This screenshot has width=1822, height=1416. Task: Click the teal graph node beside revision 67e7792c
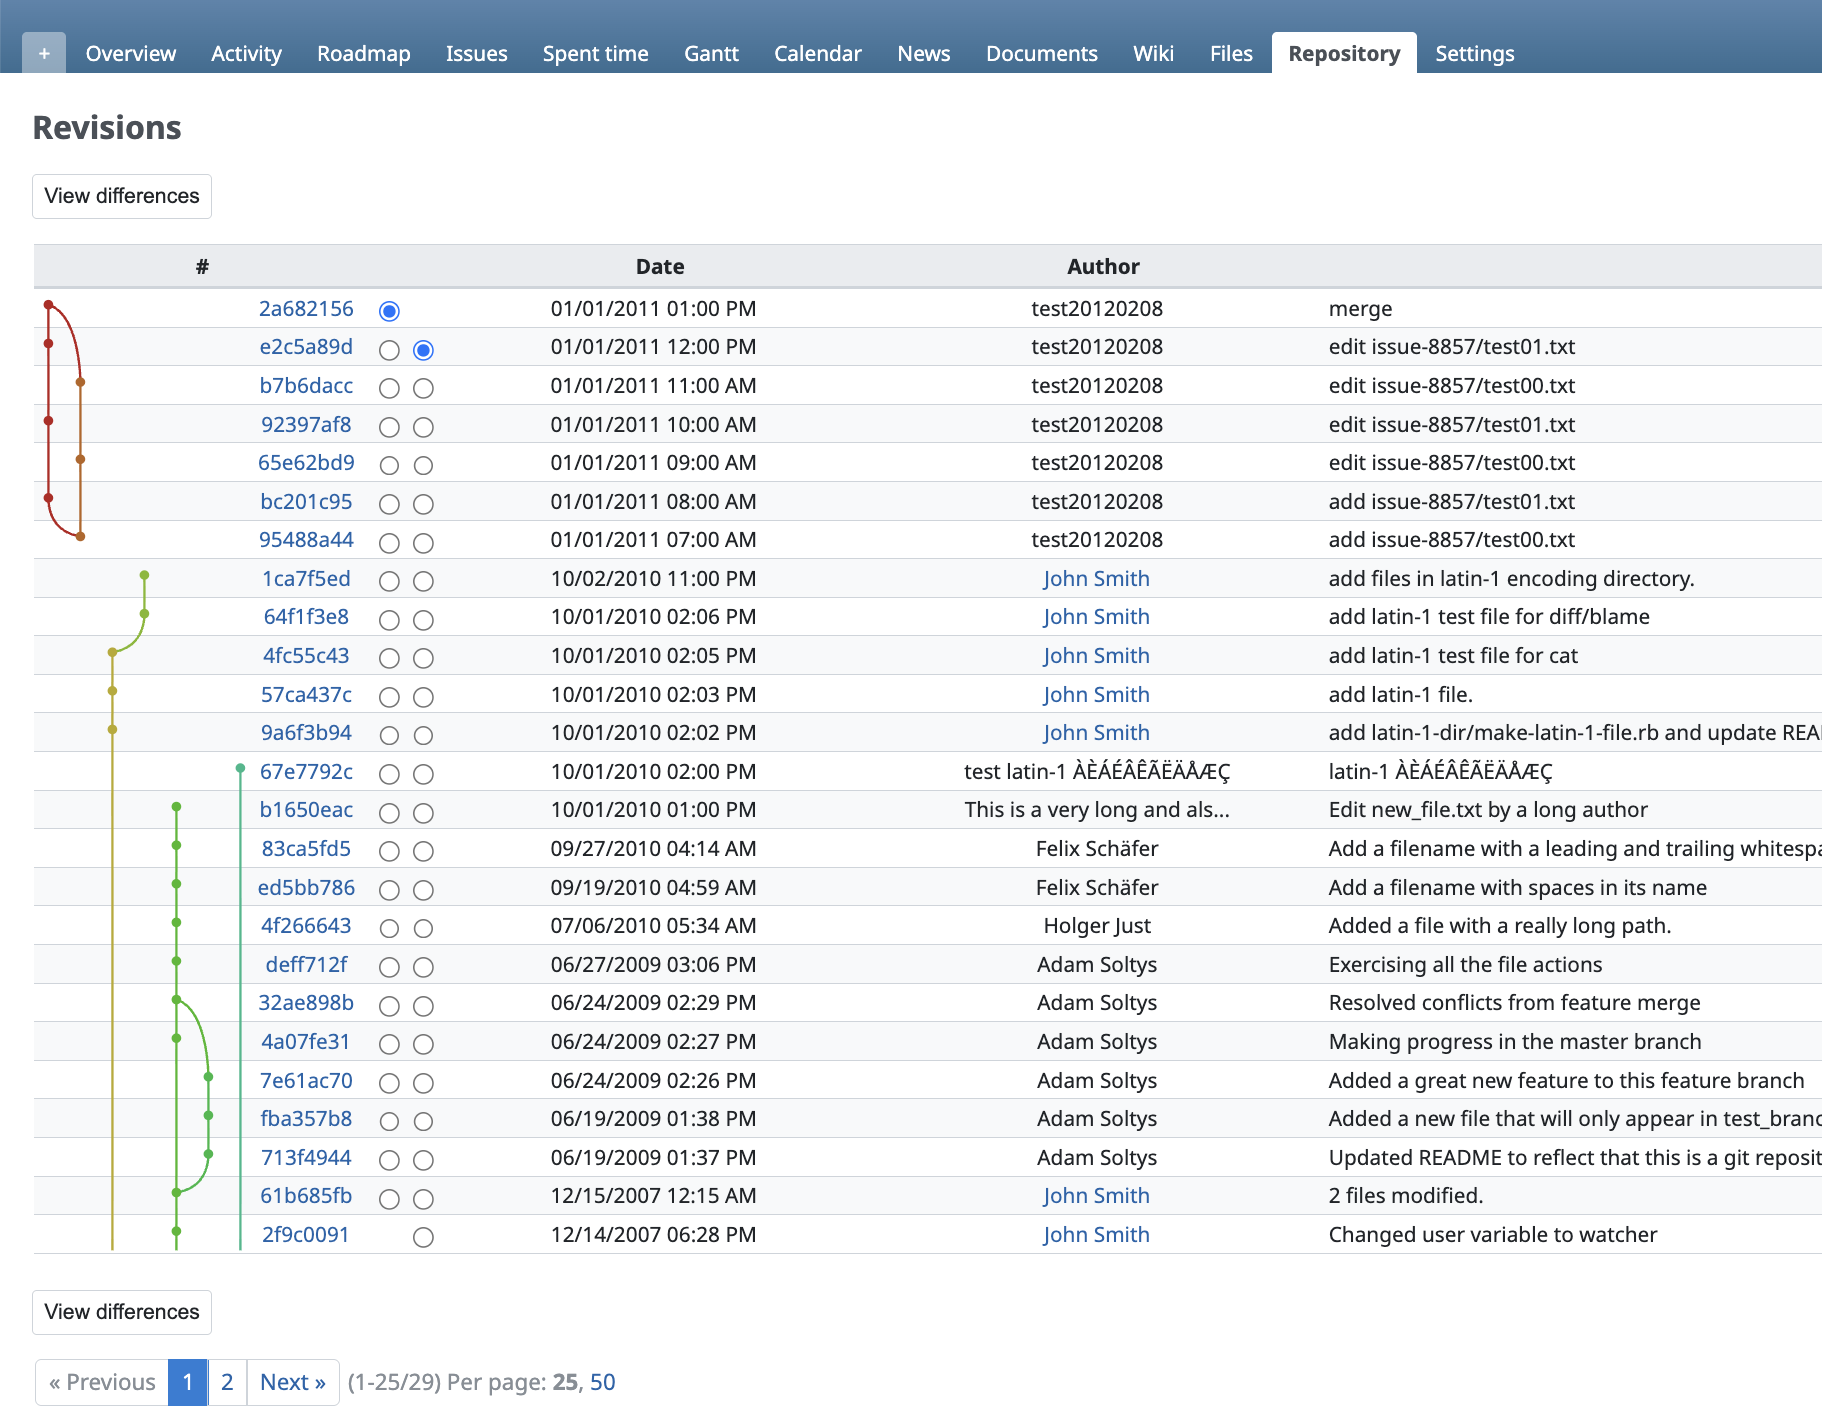pyautogui.click(x=240, y=768)
